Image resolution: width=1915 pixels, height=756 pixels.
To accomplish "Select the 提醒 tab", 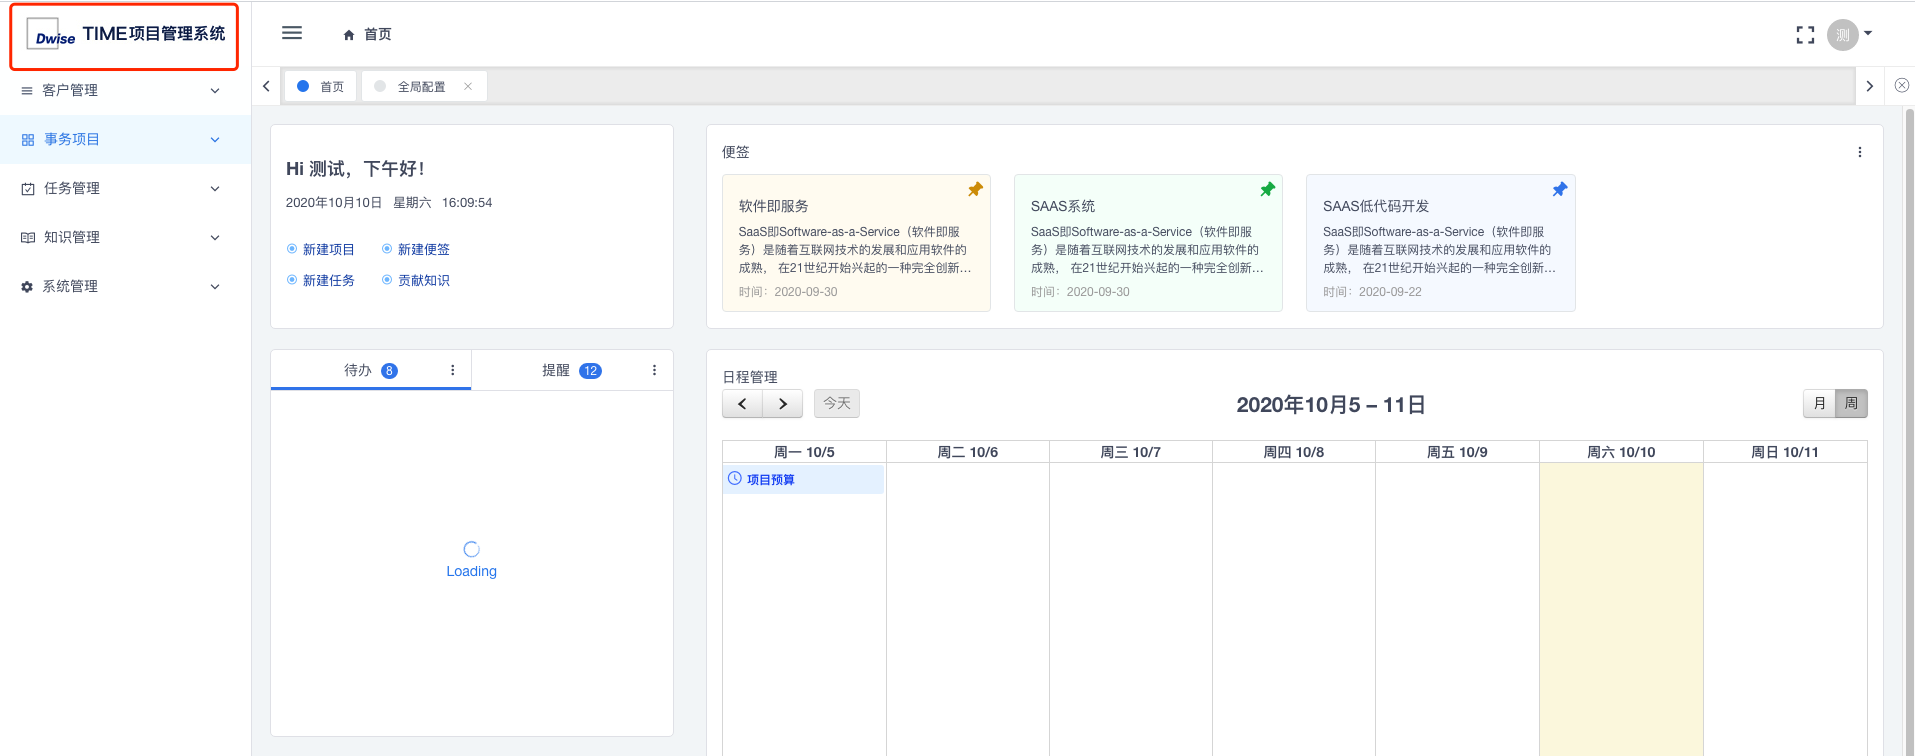I will [572, 370].
